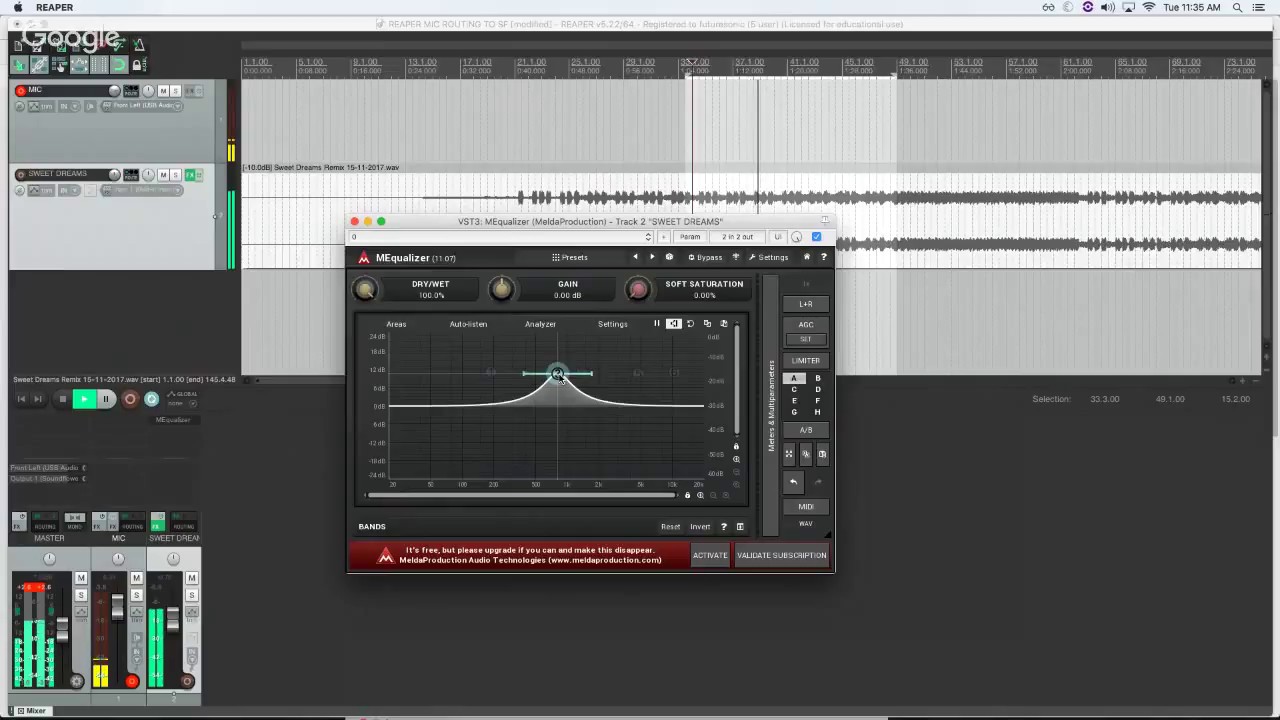Open the Apple menu
This screenshot has height=720, width=1280.
[x=17, y=8]
